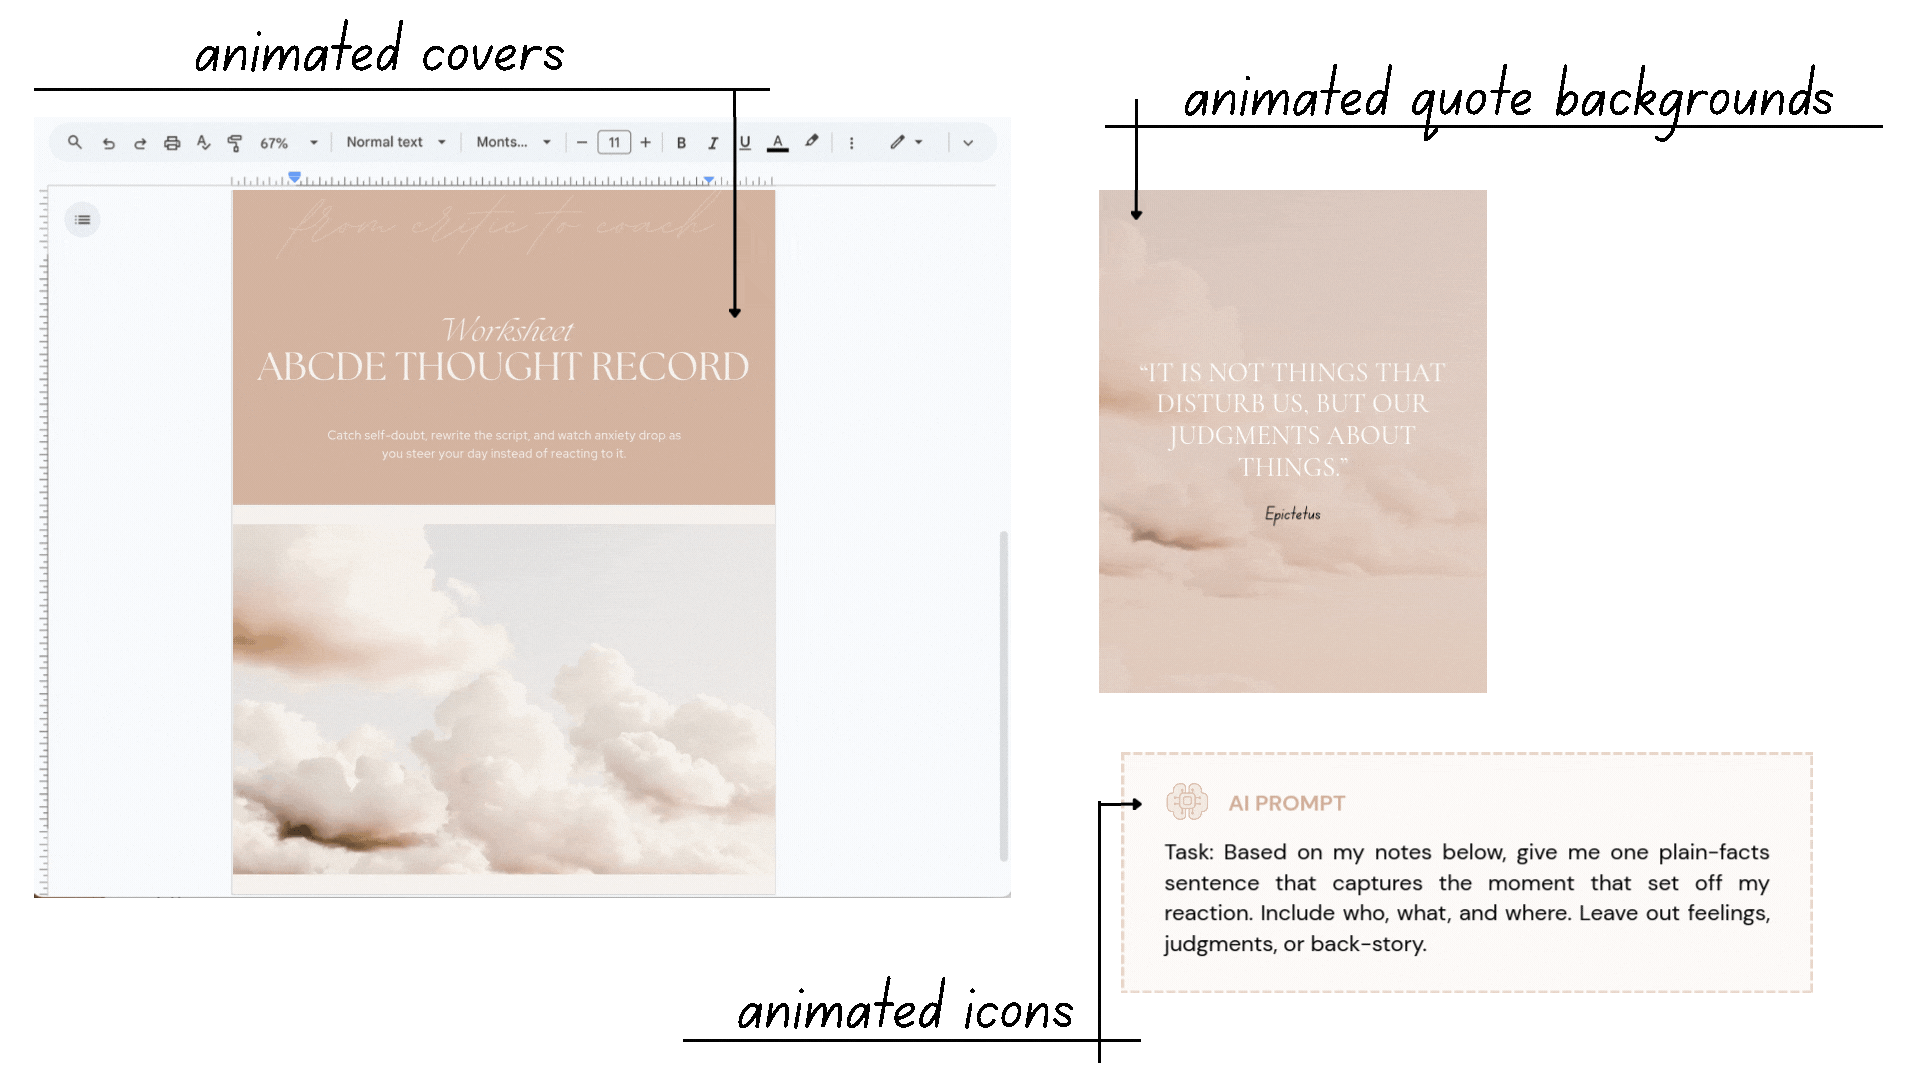The image size is (1920, 1080).
Task: Open the Normal text style dropdown
Action: click(394, 142)
